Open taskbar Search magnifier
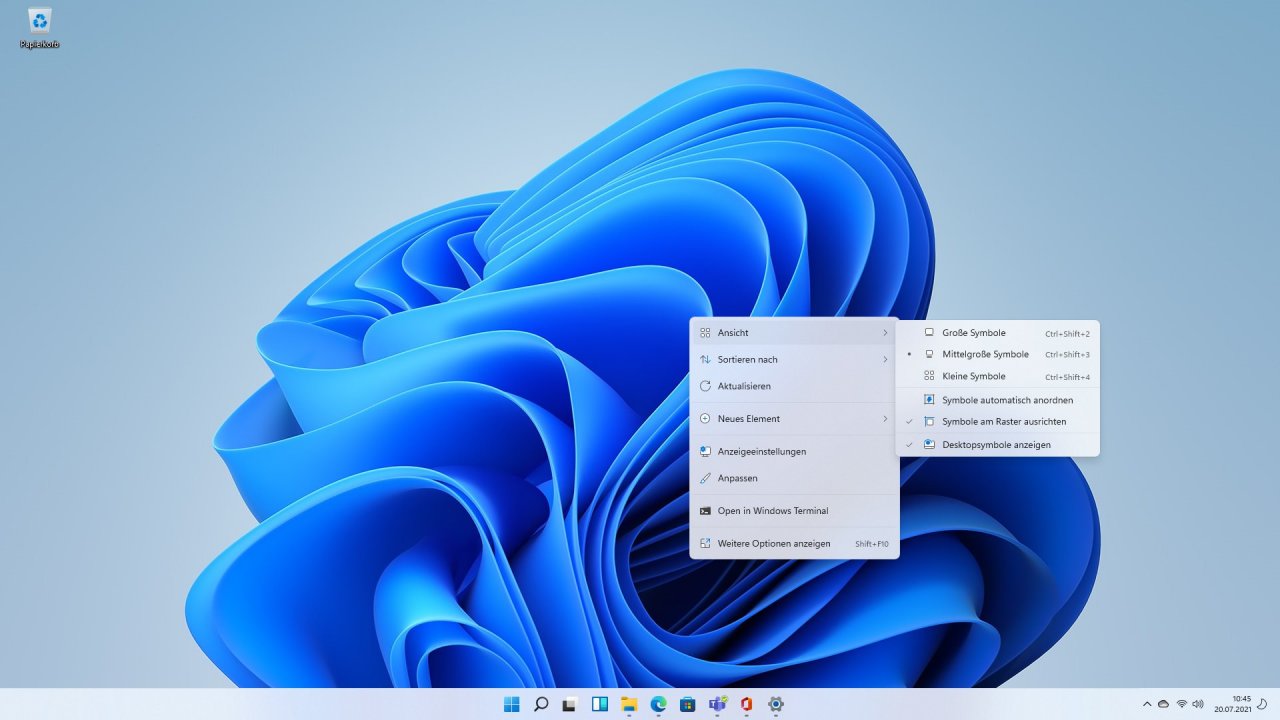Screen dimensions: 1280x720 [541, 704]
